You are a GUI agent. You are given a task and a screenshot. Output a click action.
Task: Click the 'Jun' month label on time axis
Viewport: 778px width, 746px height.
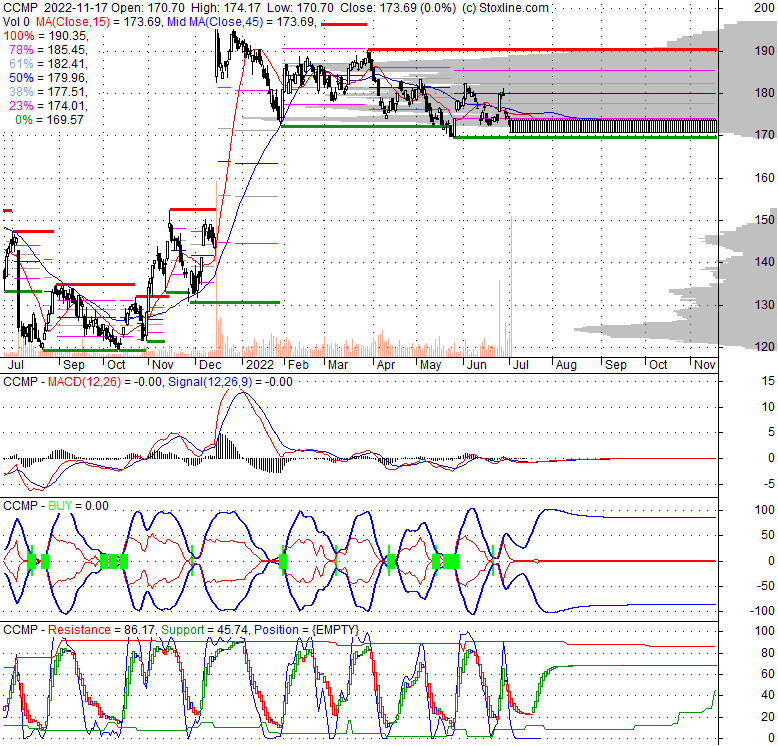pos(476,365)
